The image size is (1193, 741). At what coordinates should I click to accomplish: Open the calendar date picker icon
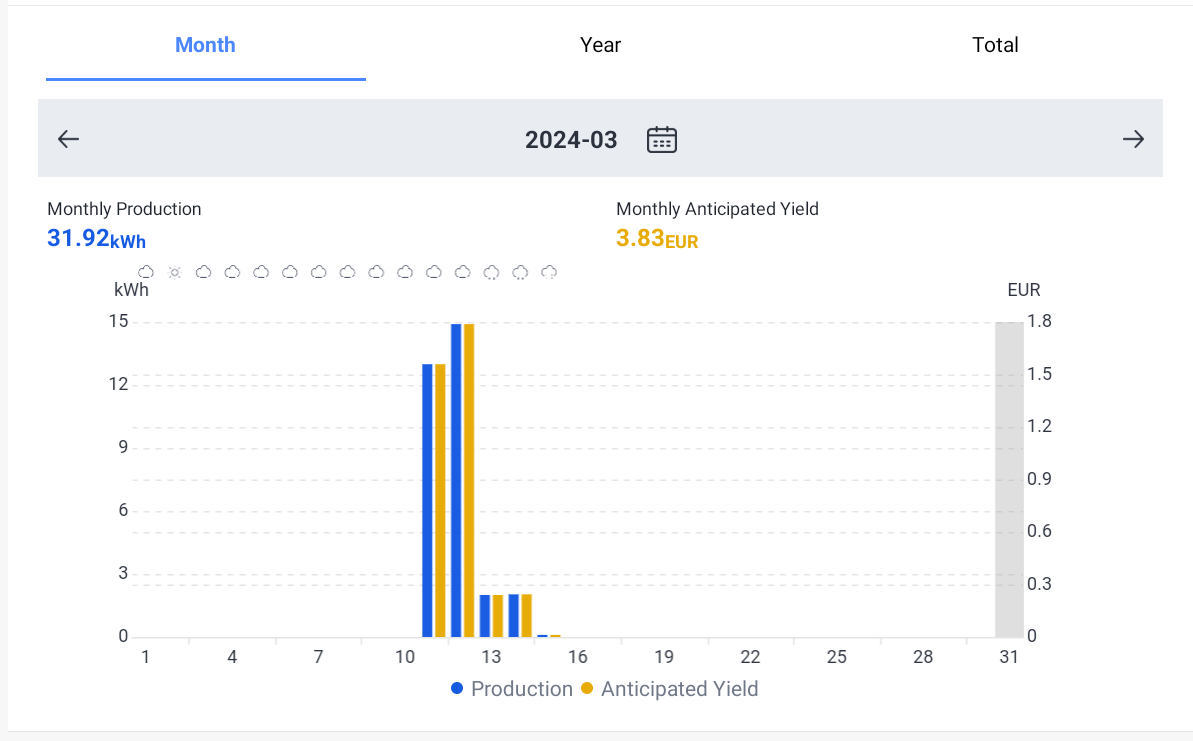662,139
